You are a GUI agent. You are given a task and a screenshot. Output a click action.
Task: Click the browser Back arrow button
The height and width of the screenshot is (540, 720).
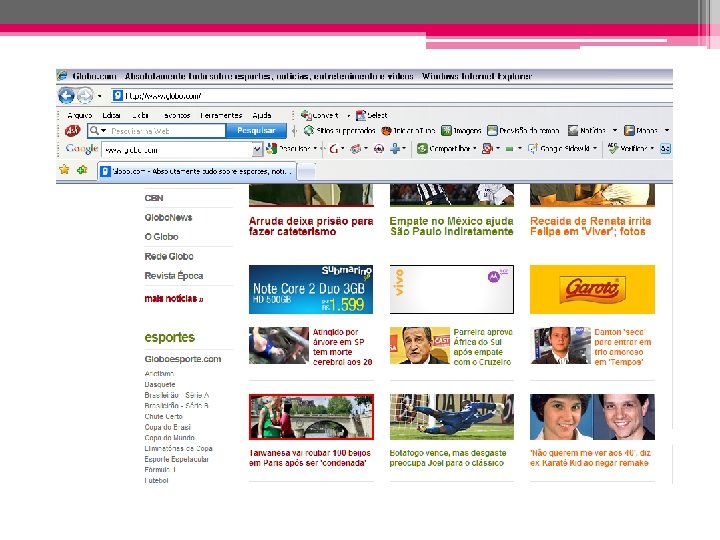(66, 96)
